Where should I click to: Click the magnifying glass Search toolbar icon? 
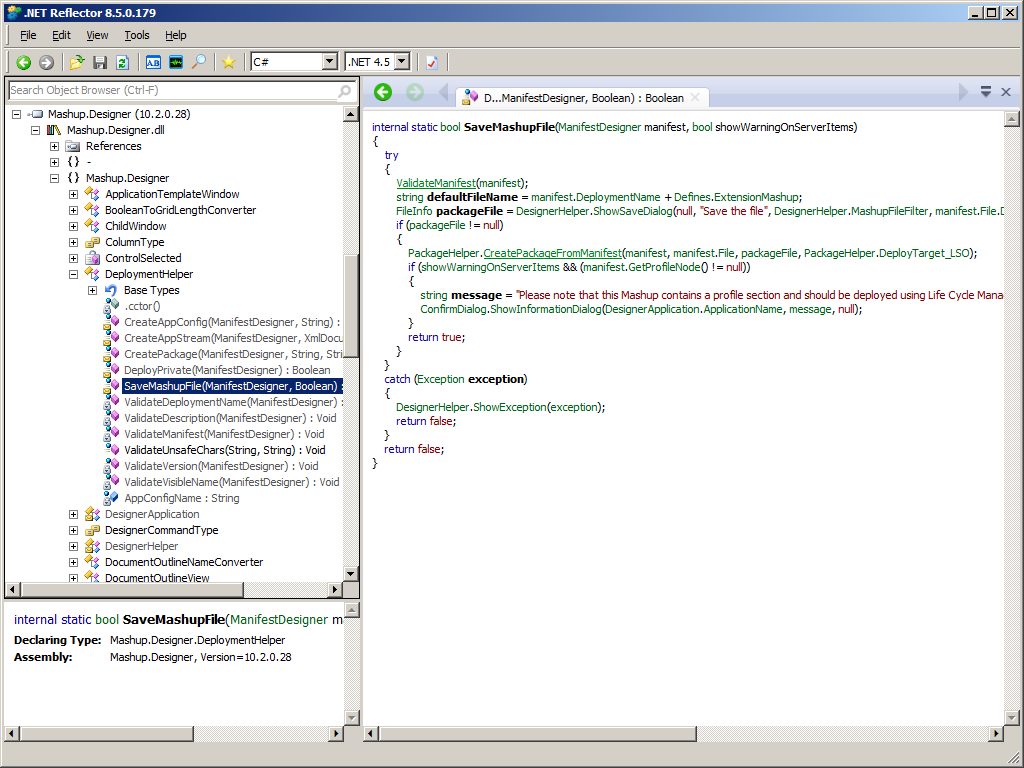tap(199, 62)
